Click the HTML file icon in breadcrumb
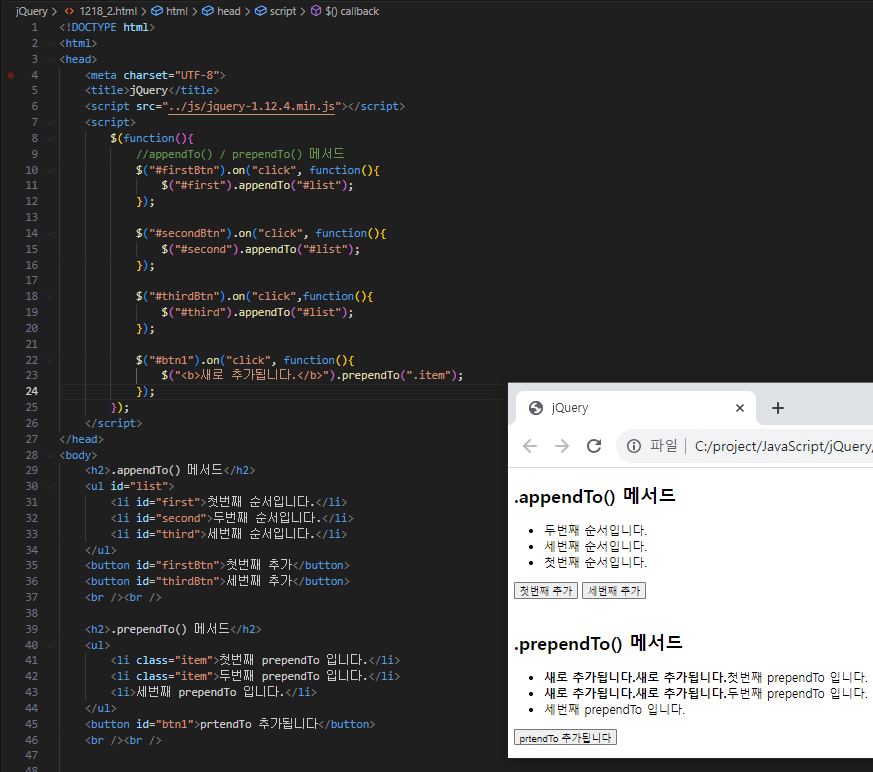 pos(69,11)
